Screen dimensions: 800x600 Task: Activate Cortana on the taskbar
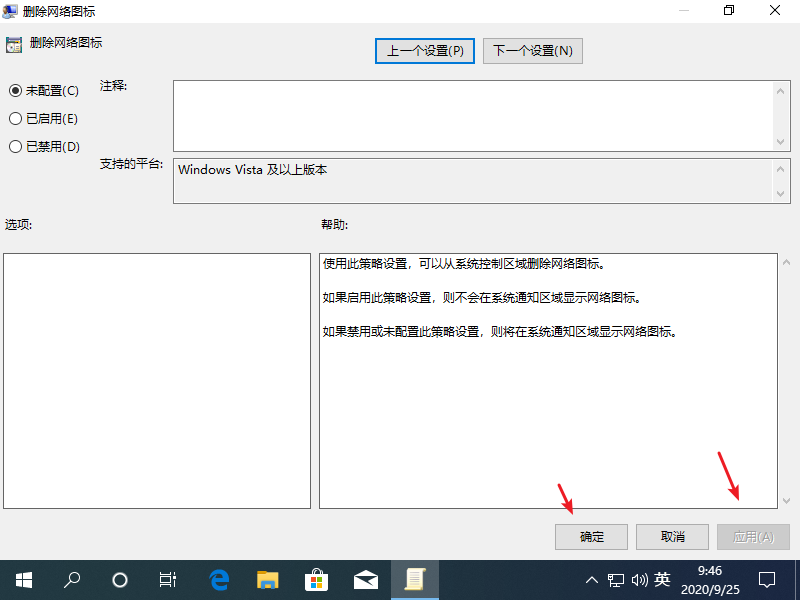pos(119,580)
